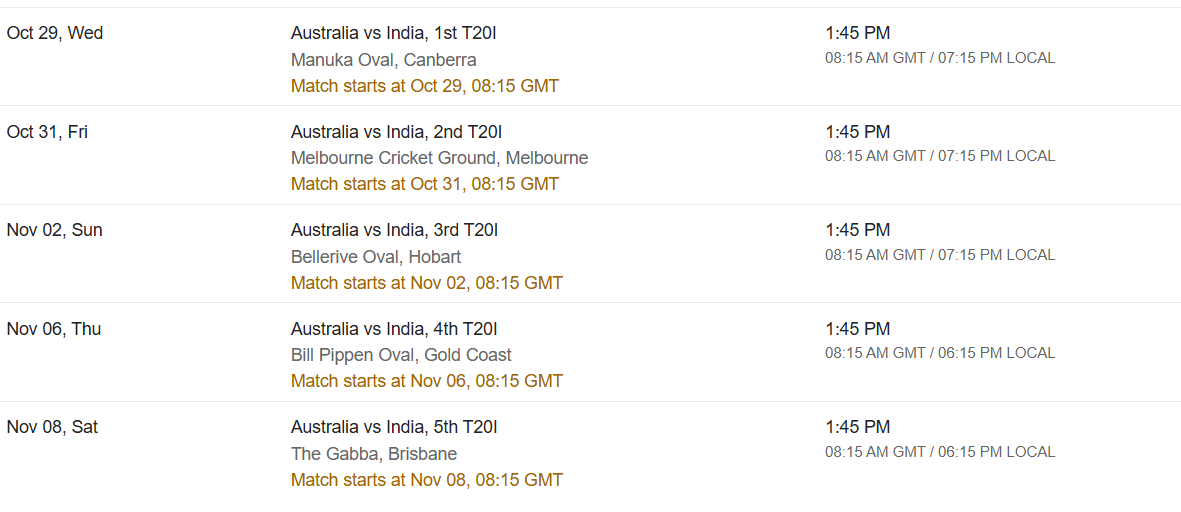Select the Nov 02, Sun date label

click(x=54, y=230)
